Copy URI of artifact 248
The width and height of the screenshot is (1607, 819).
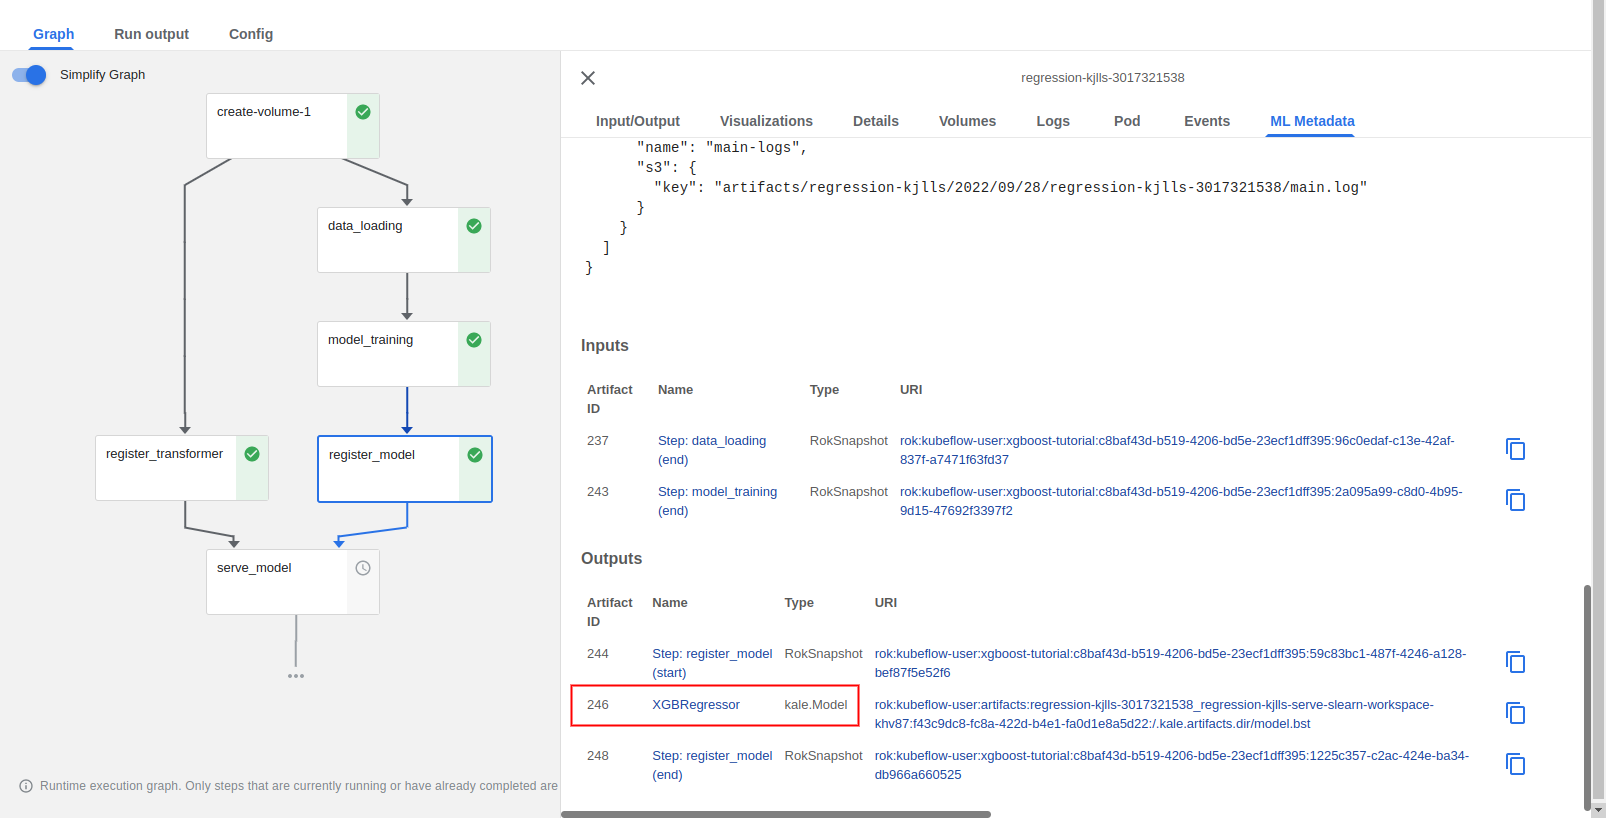click(x=1516, y=764)
